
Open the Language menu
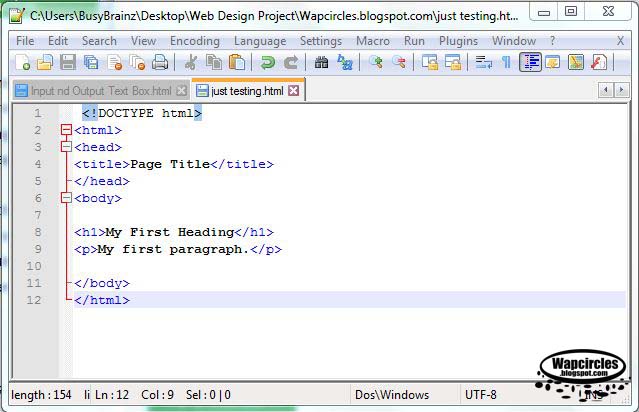tap(260, 41)
